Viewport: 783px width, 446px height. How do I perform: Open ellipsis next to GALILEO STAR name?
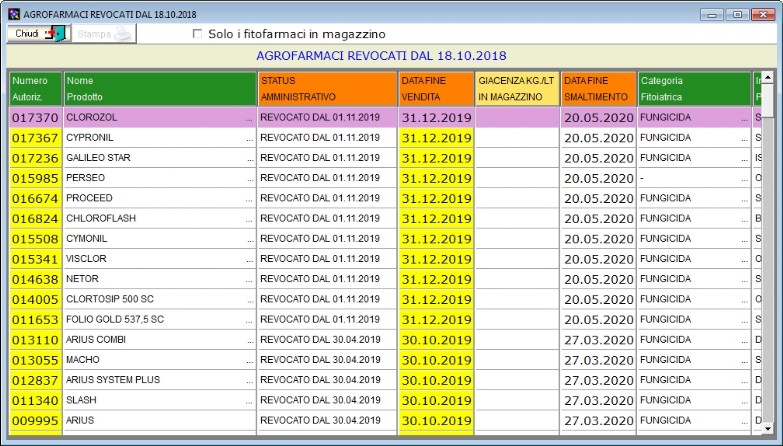[249, 158]
